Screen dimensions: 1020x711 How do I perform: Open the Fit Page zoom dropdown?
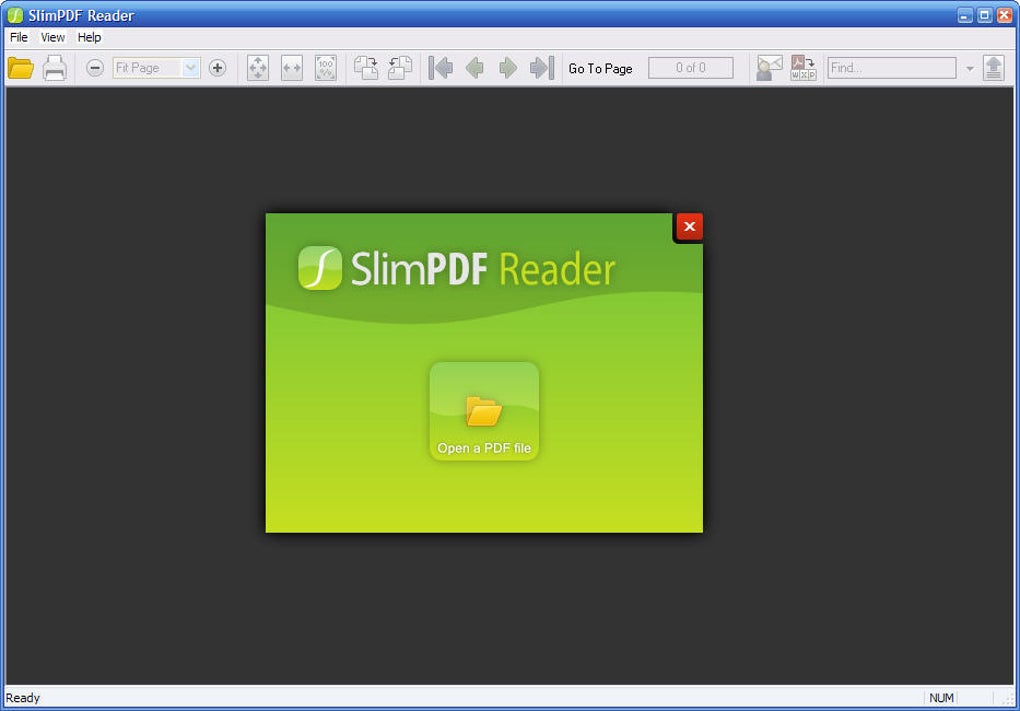coord(191,68)
